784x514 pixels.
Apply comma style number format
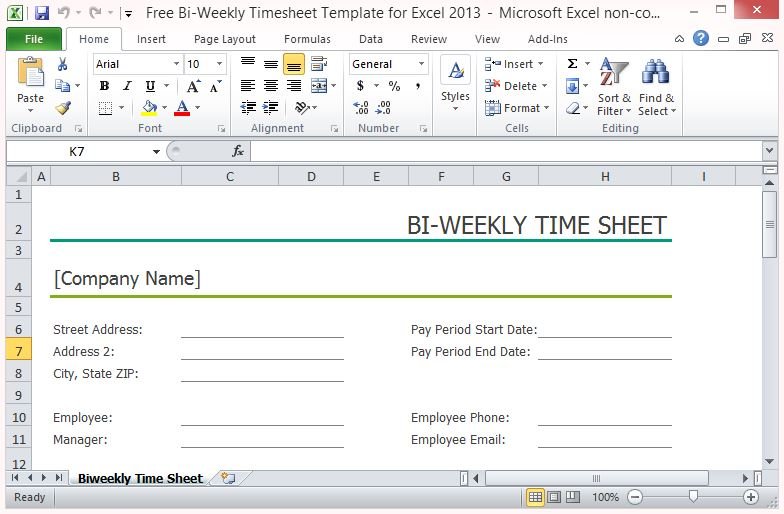[x=418, y=86]
